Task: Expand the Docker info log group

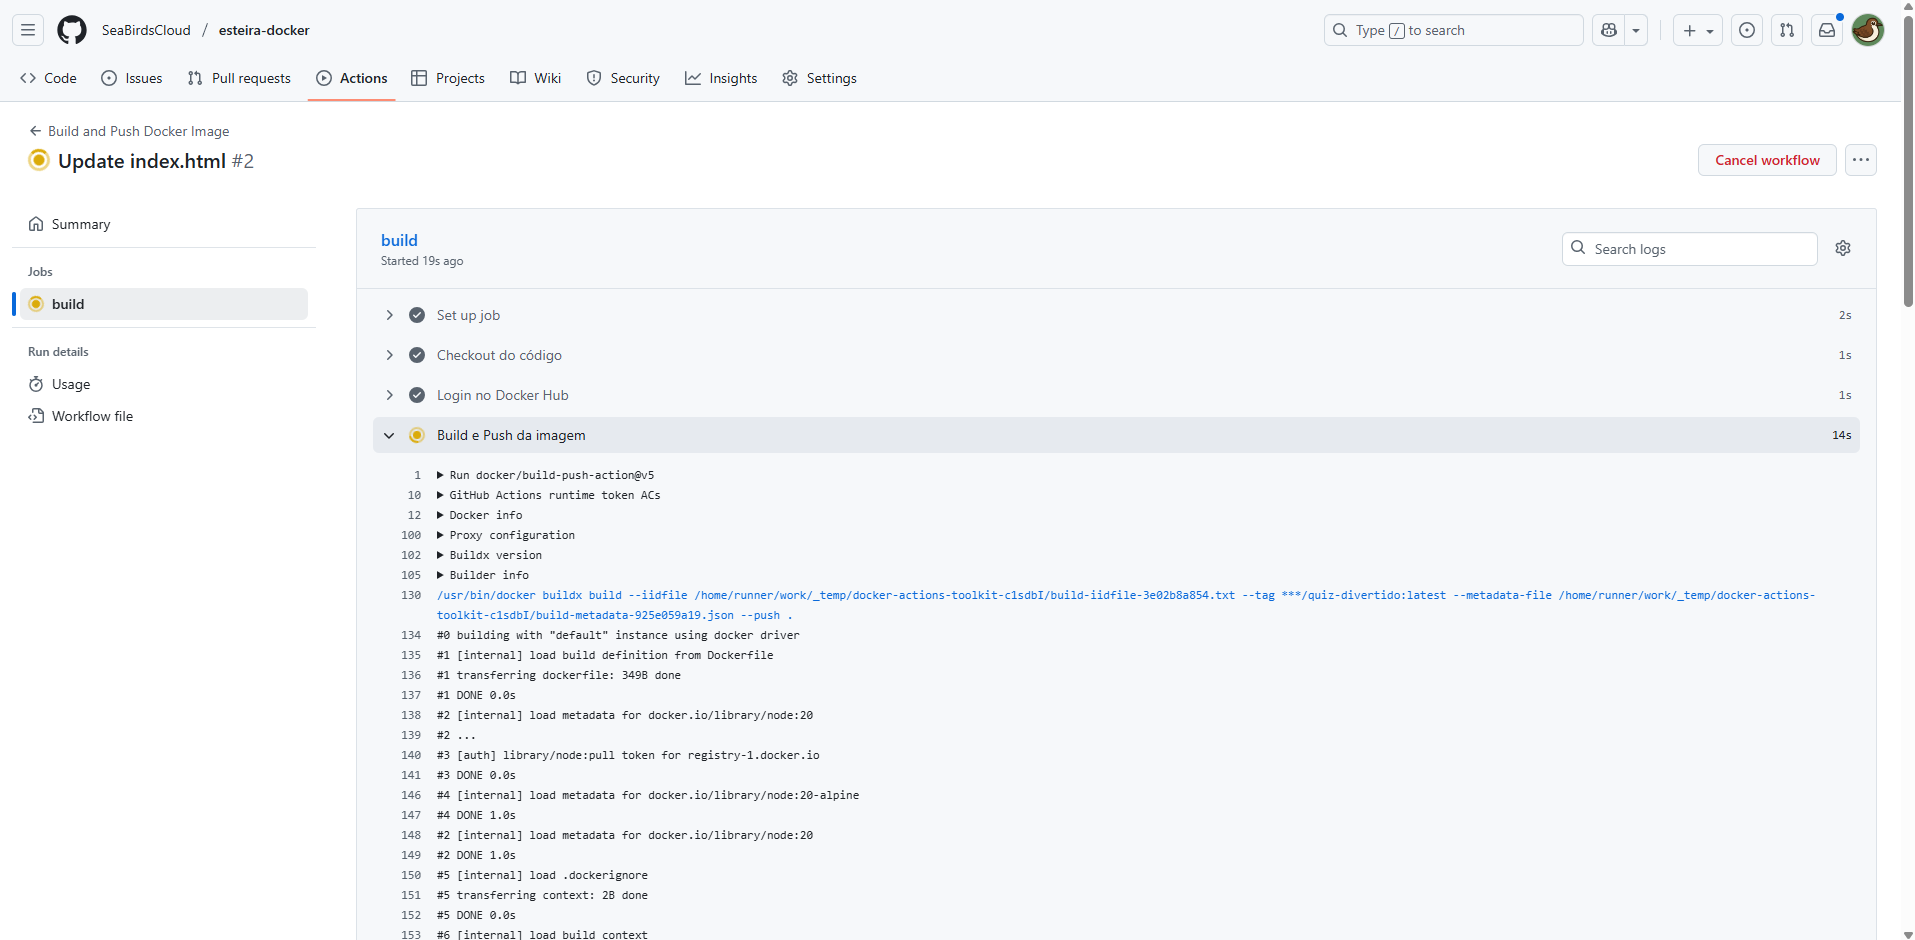Action: tap(480, 515)
